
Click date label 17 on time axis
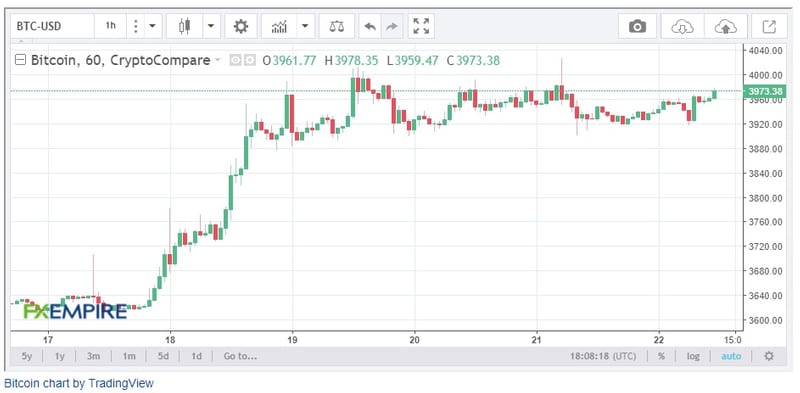coord(48,339)
